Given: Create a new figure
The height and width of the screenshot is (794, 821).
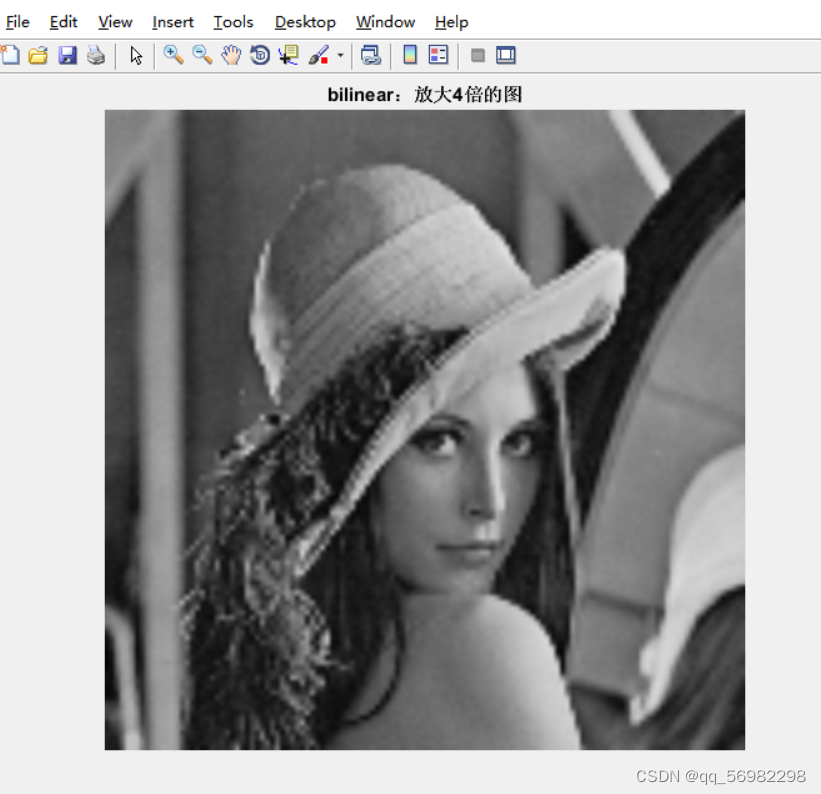Looking at the screenshot, I should click(10, 55).
